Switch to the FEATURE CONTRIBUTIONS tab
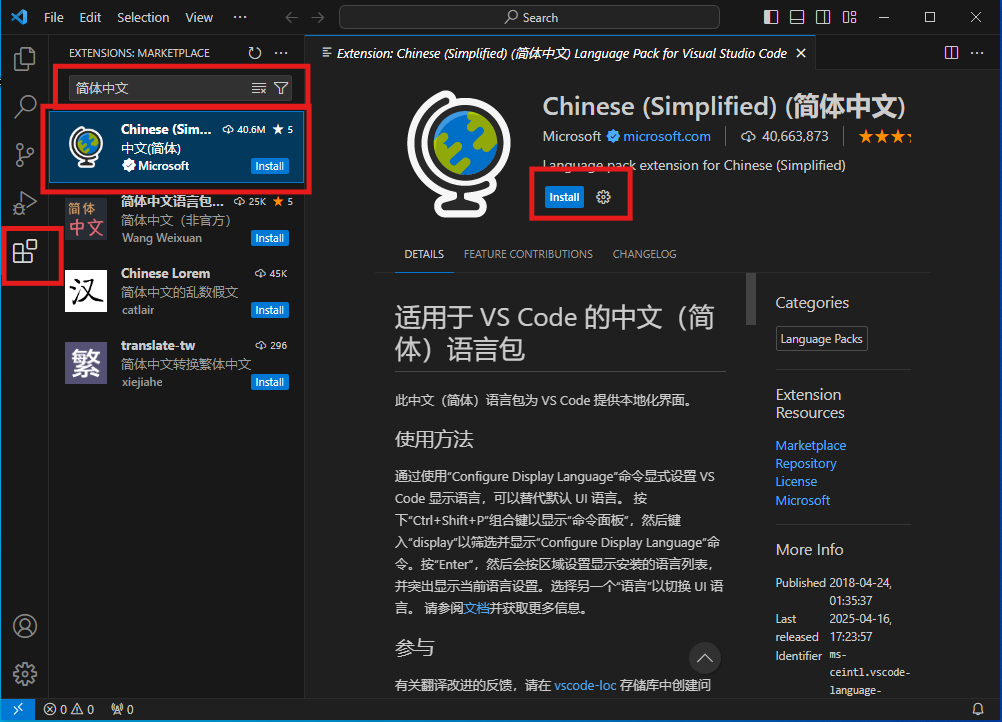Screen dimensions: 1002x722 528,254
